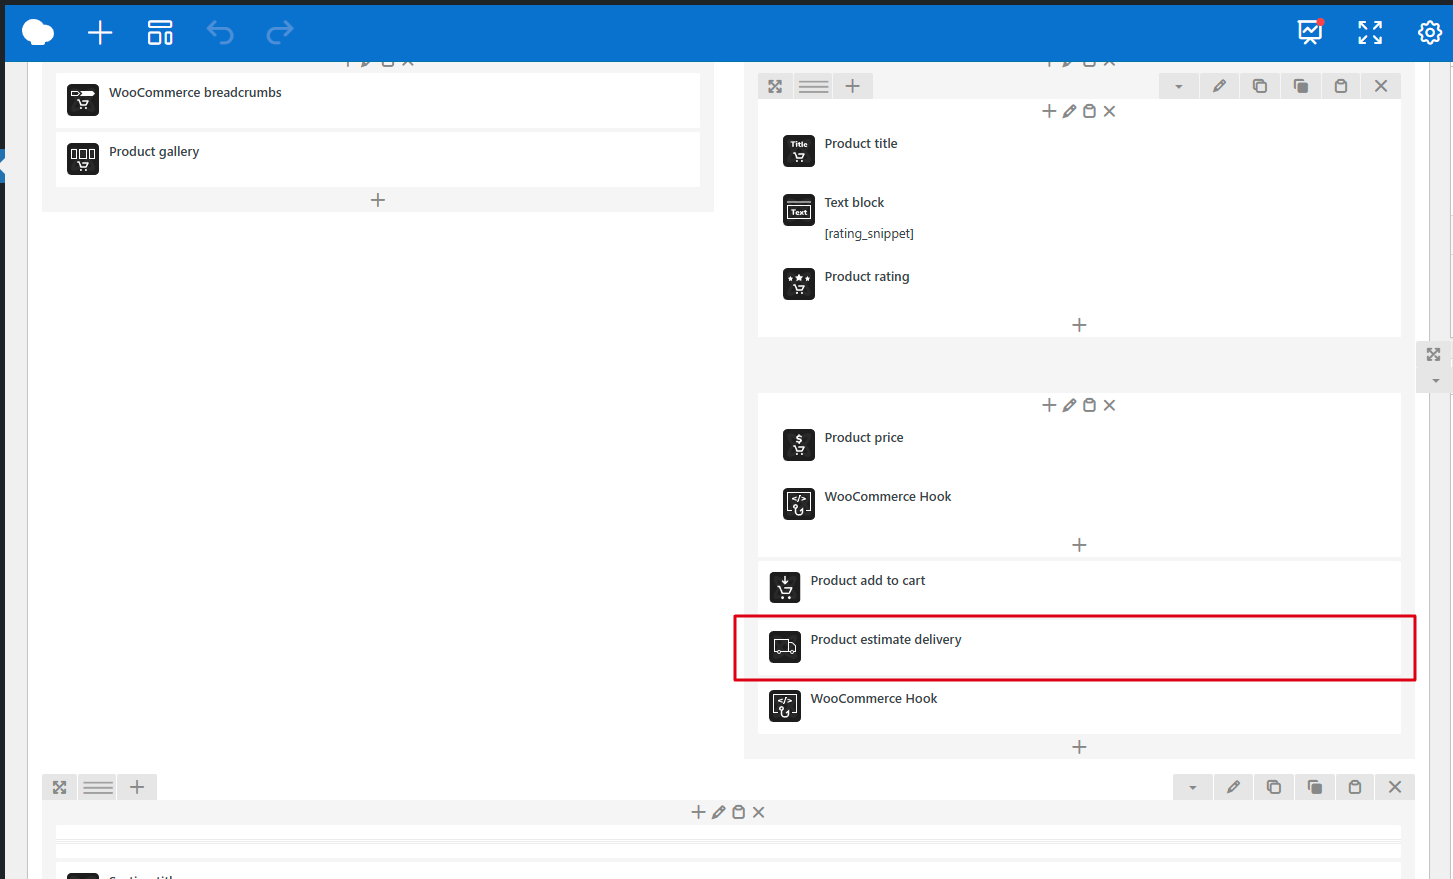
Task: Click the move handle of the last row
Action: (60, 787)
